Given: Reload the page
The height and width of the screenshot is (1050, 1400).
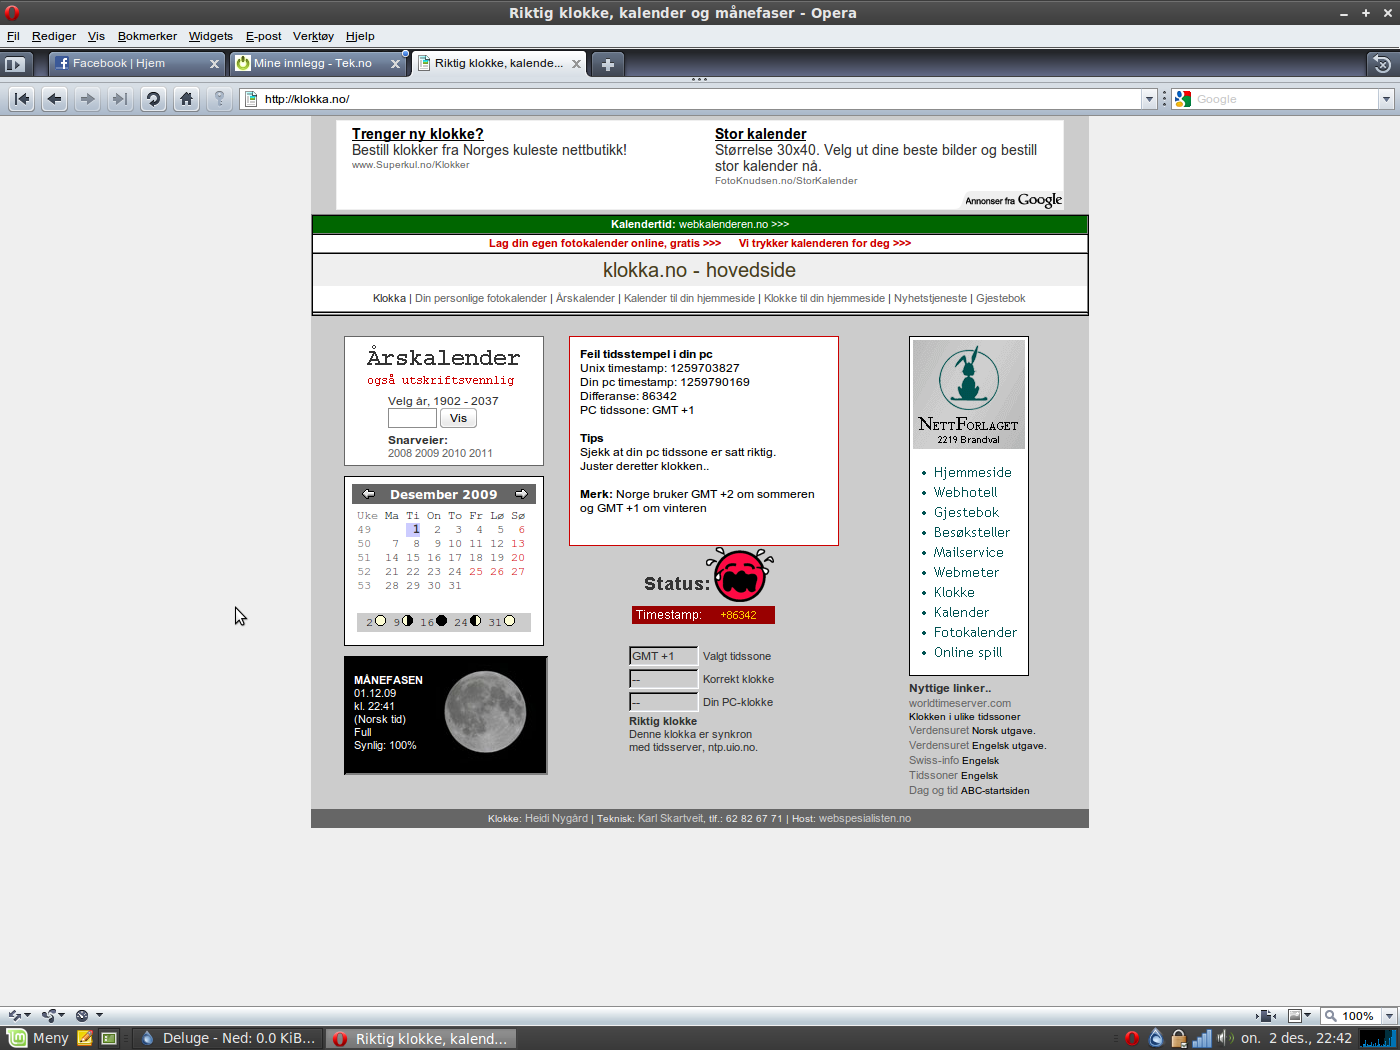Looking at the screenshot, I should pos(153,99).
